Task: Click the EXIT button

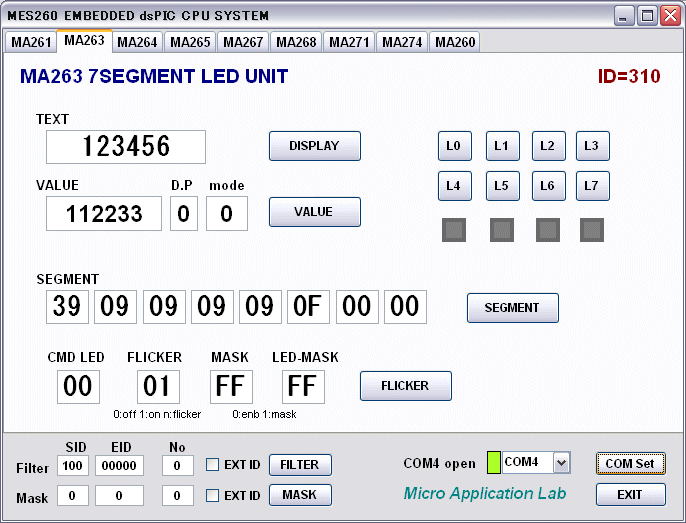Action: pyautogui.click(x=630, y=495)
